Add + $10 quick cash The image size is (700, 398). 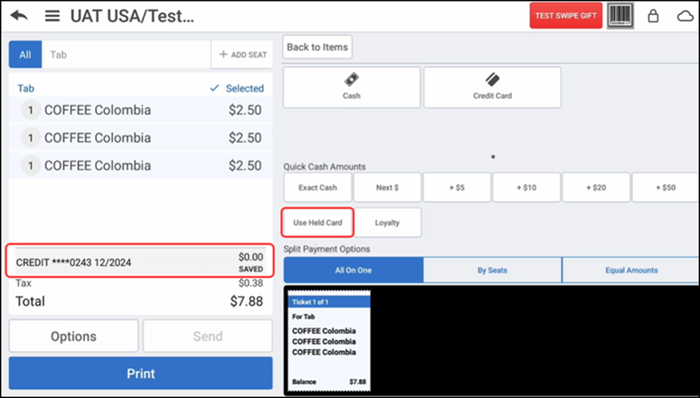tap(527, 187)
